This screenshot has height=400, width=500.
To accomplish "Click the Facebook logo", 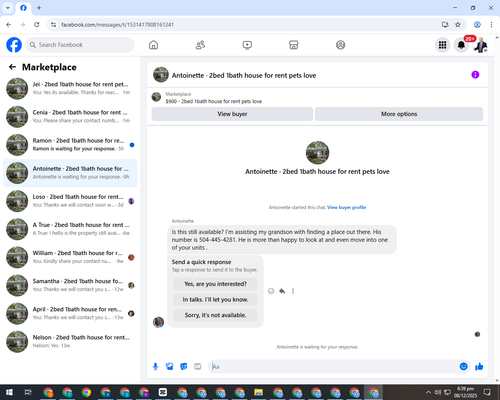I will tap(14, 45).
